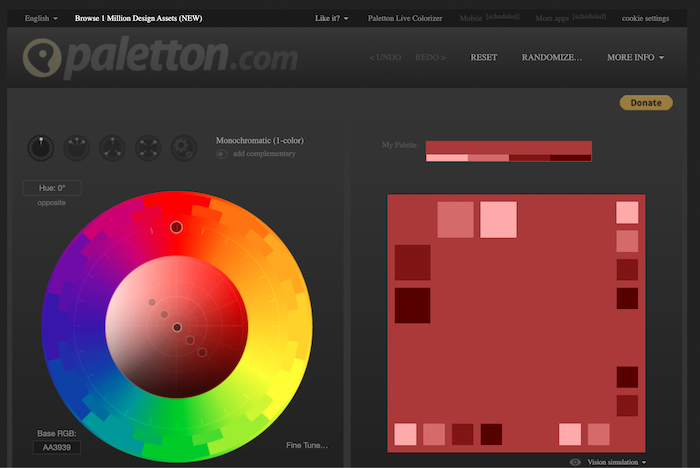Click the eye icon beside Vision simulation
The height and width of the screenshot is (468, 700).
tap(575, 462)
